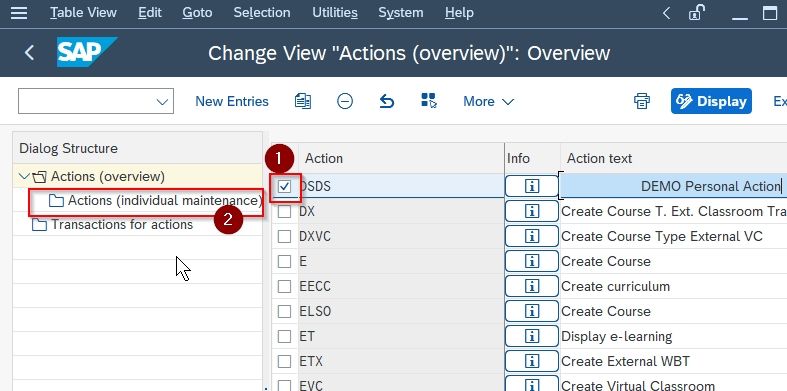Click the DEMO Personal Action text field
The width and height of the screenshot is (787, 391).
673,186
